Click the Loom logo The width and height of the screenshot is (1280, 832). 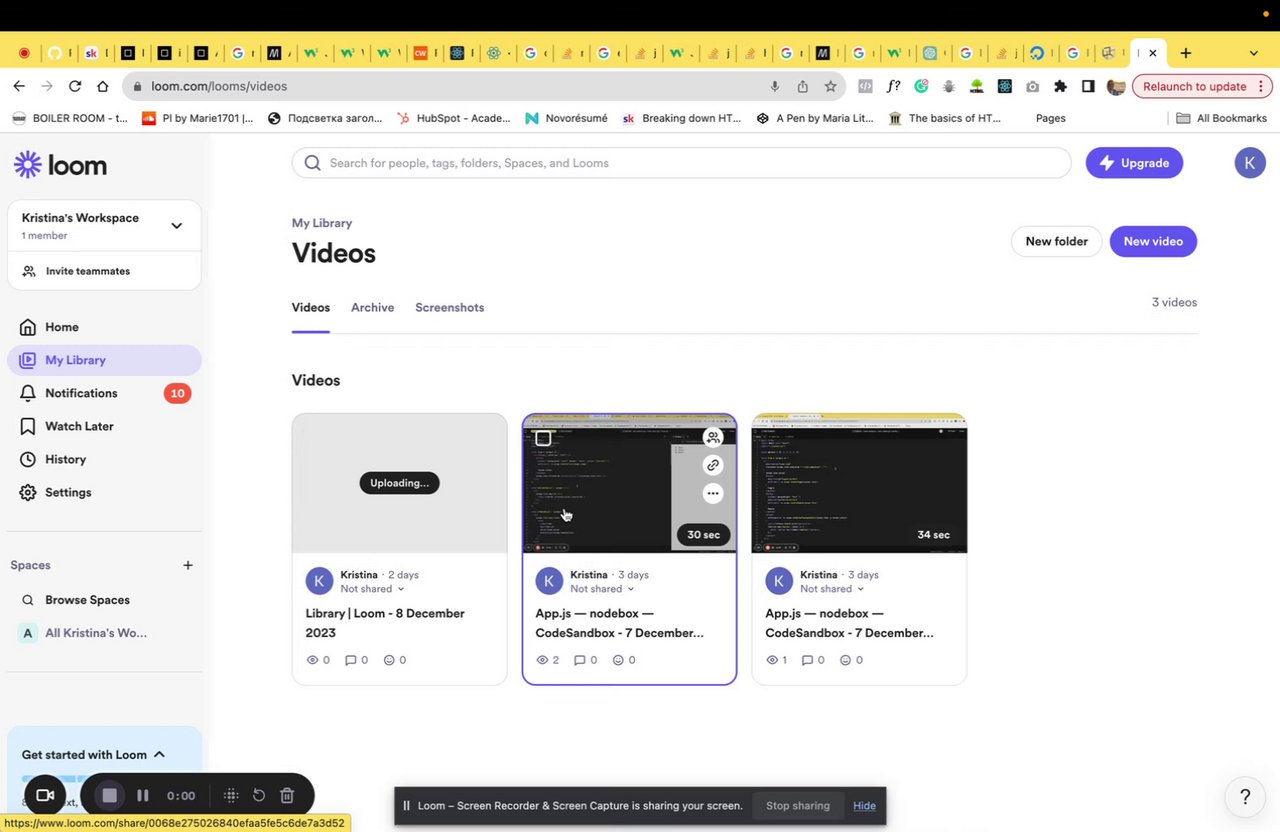click(x=60, y=165)
